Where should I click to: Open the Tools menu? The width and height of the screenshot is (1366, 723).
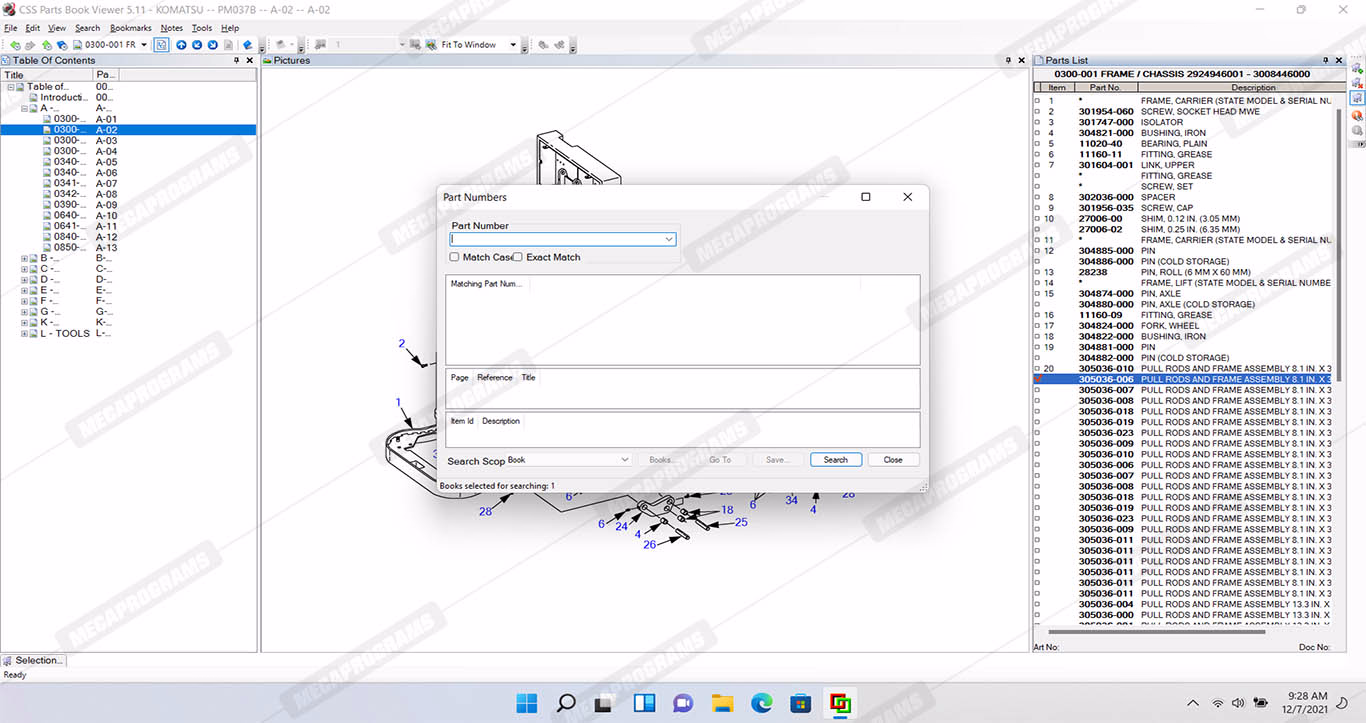pyautogui.click(x=201, y=28)
